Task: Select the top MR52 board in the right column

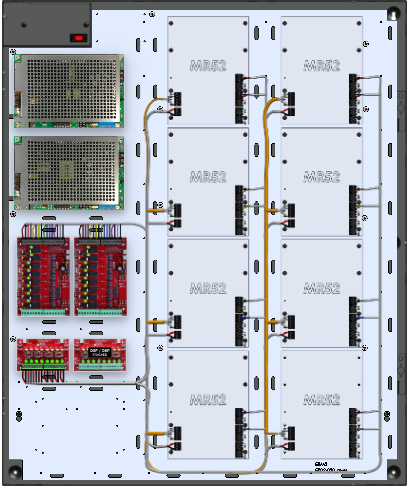Action: tap(322, 70)
